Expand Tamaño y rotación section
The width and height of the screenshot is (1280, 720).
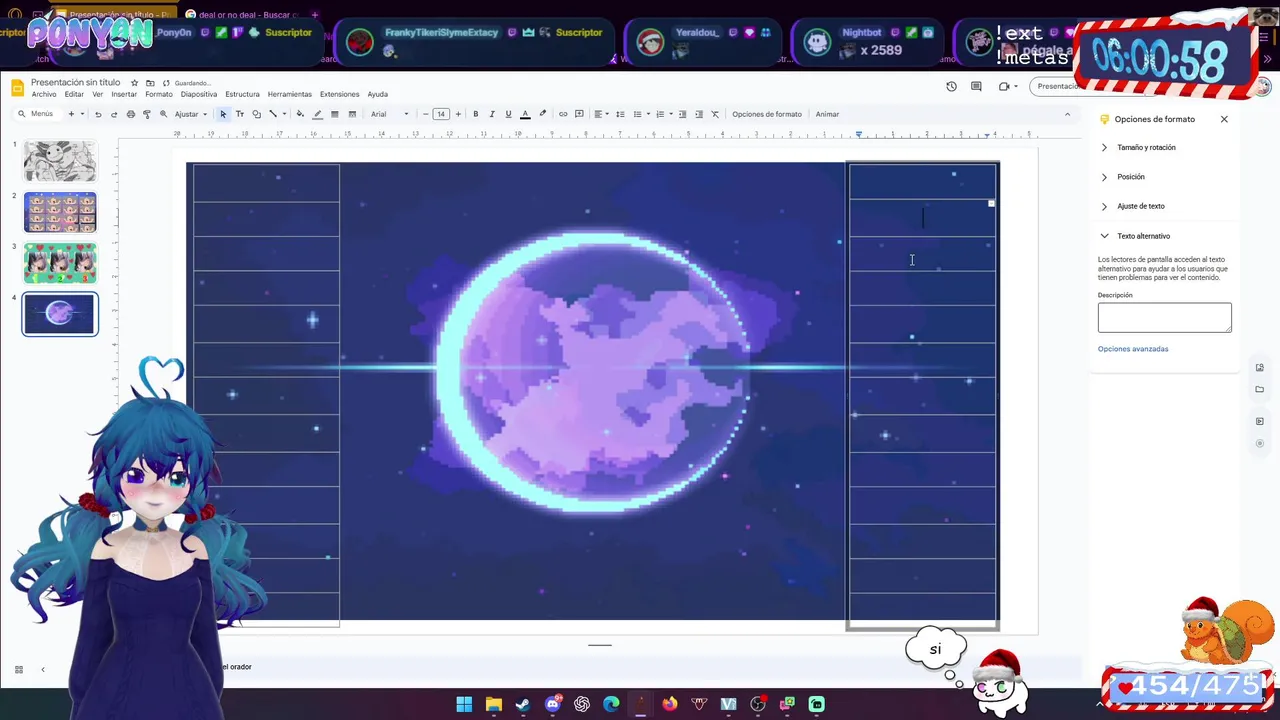pos(1146,147)
